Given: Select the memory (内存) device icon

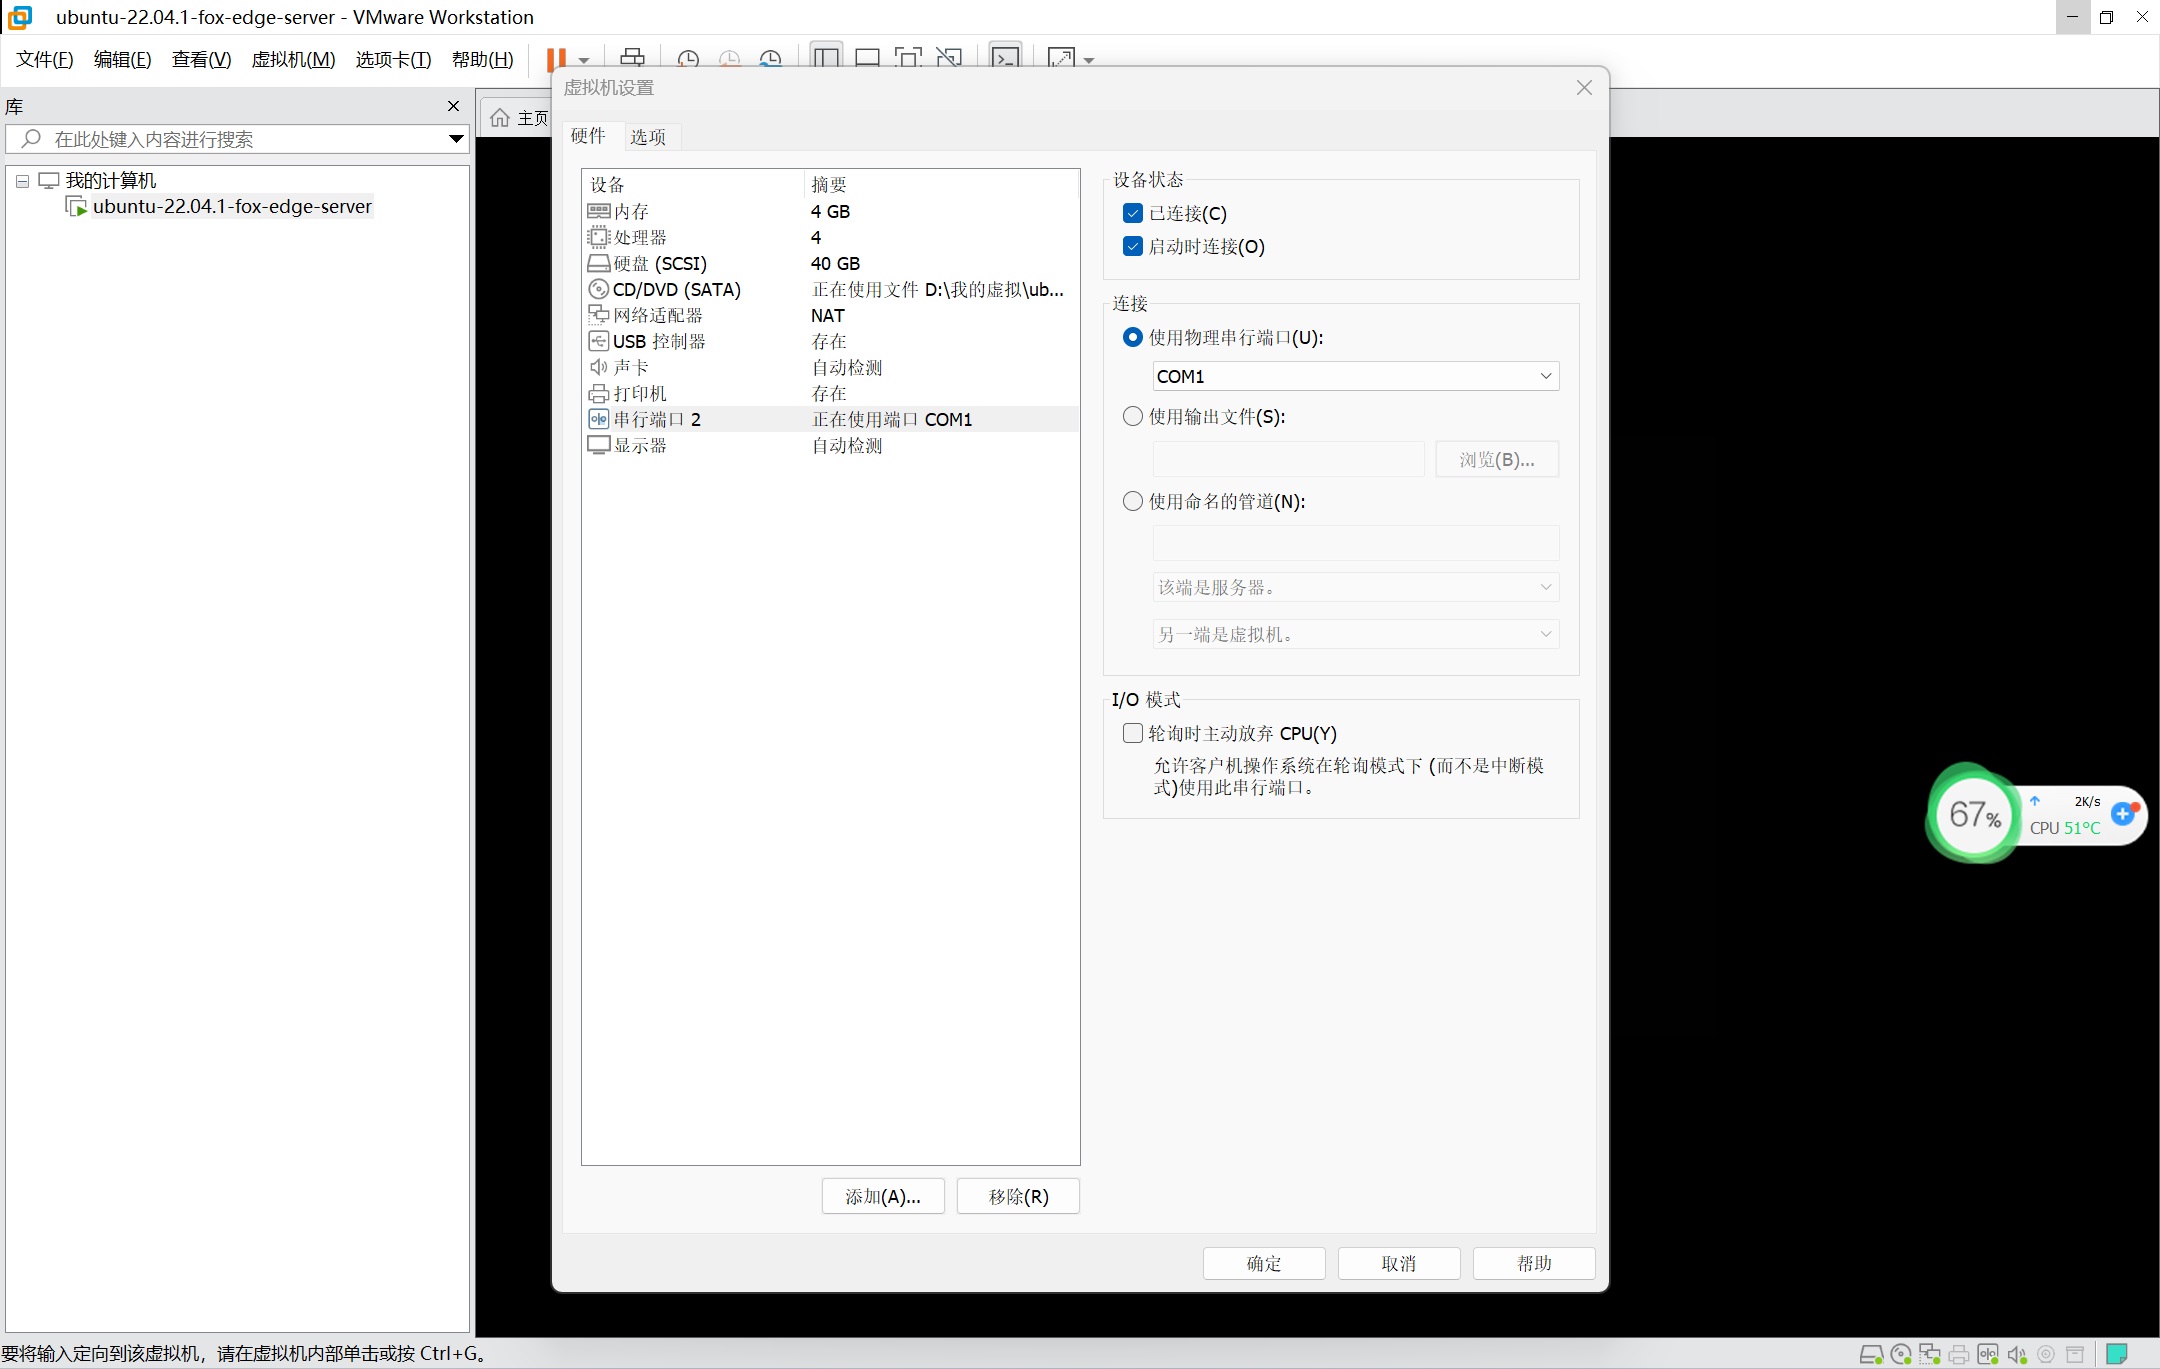Looking at the screenshot, I should click(598, 211).
